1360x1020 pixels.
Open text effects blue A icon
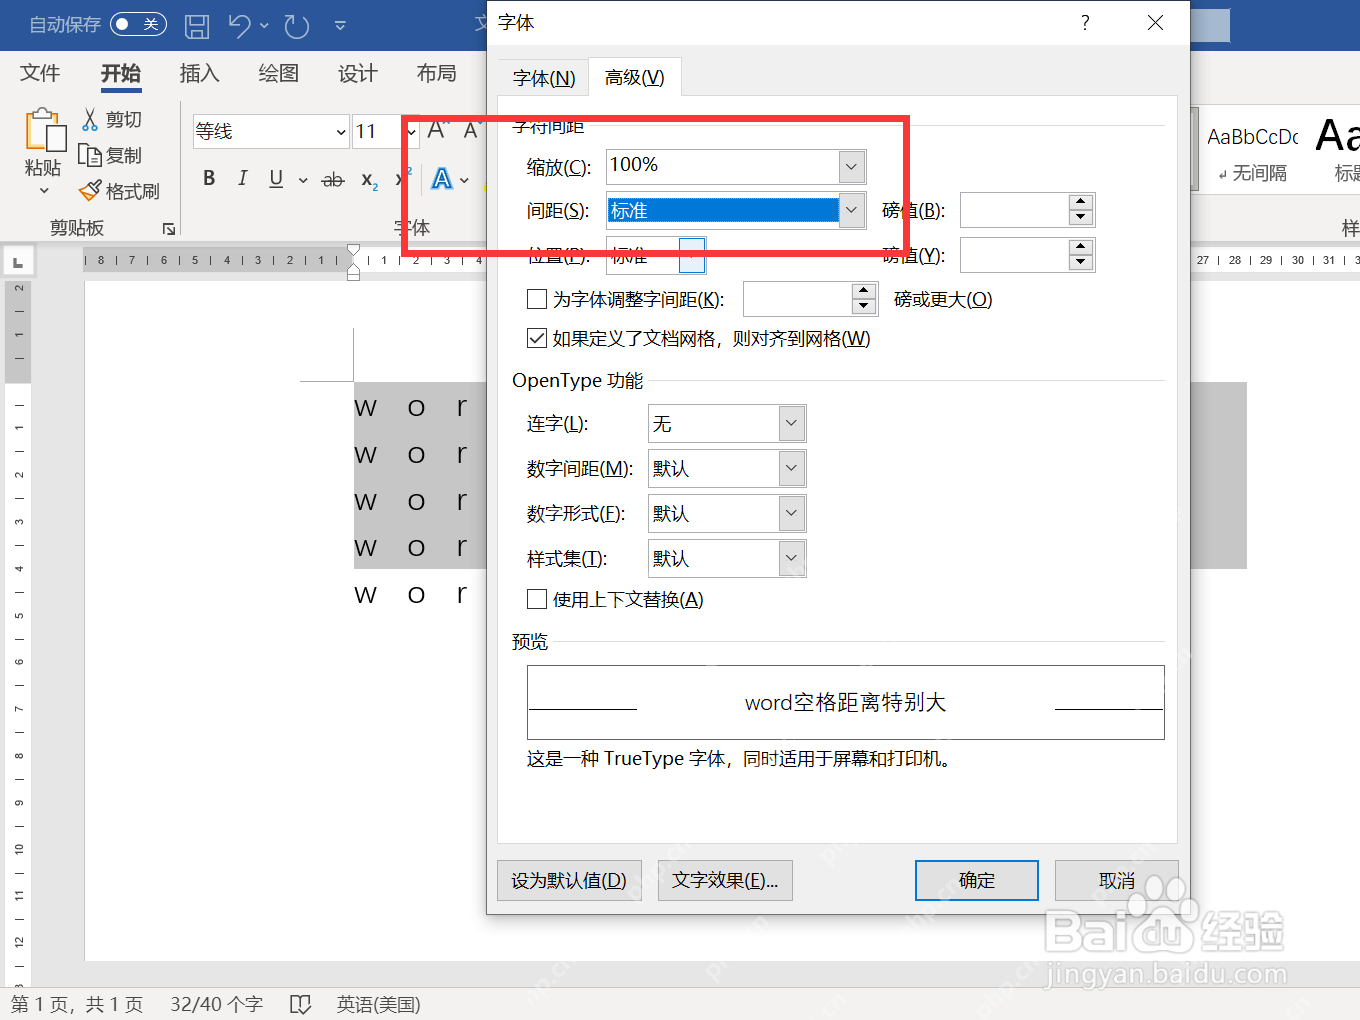[442, 179]
